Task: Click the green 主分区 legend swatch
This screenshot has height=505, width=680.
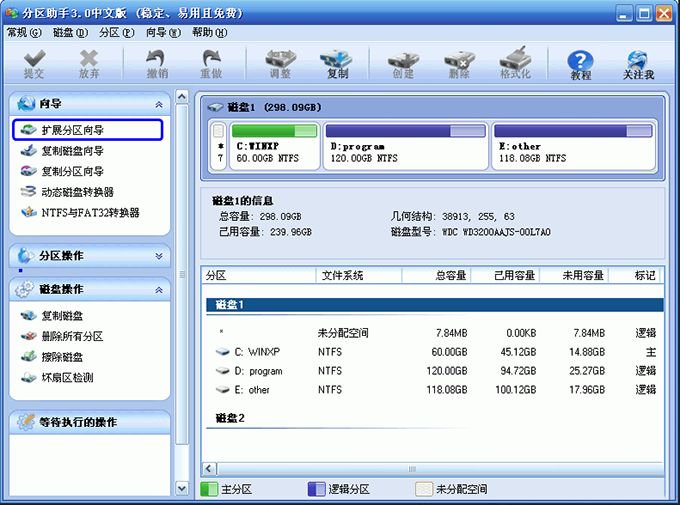Action: click(210, 489)
